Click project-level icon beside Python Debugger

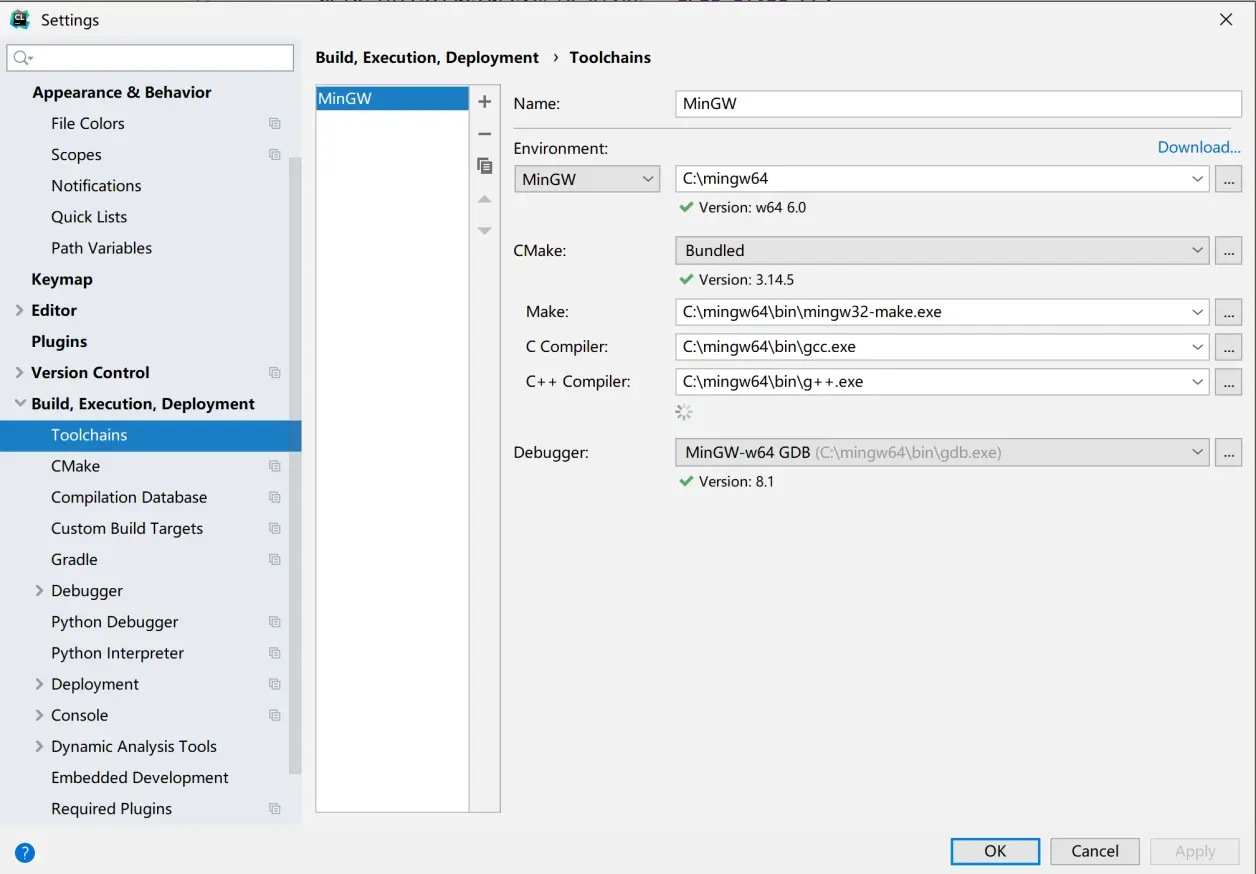tap(275, 622)
